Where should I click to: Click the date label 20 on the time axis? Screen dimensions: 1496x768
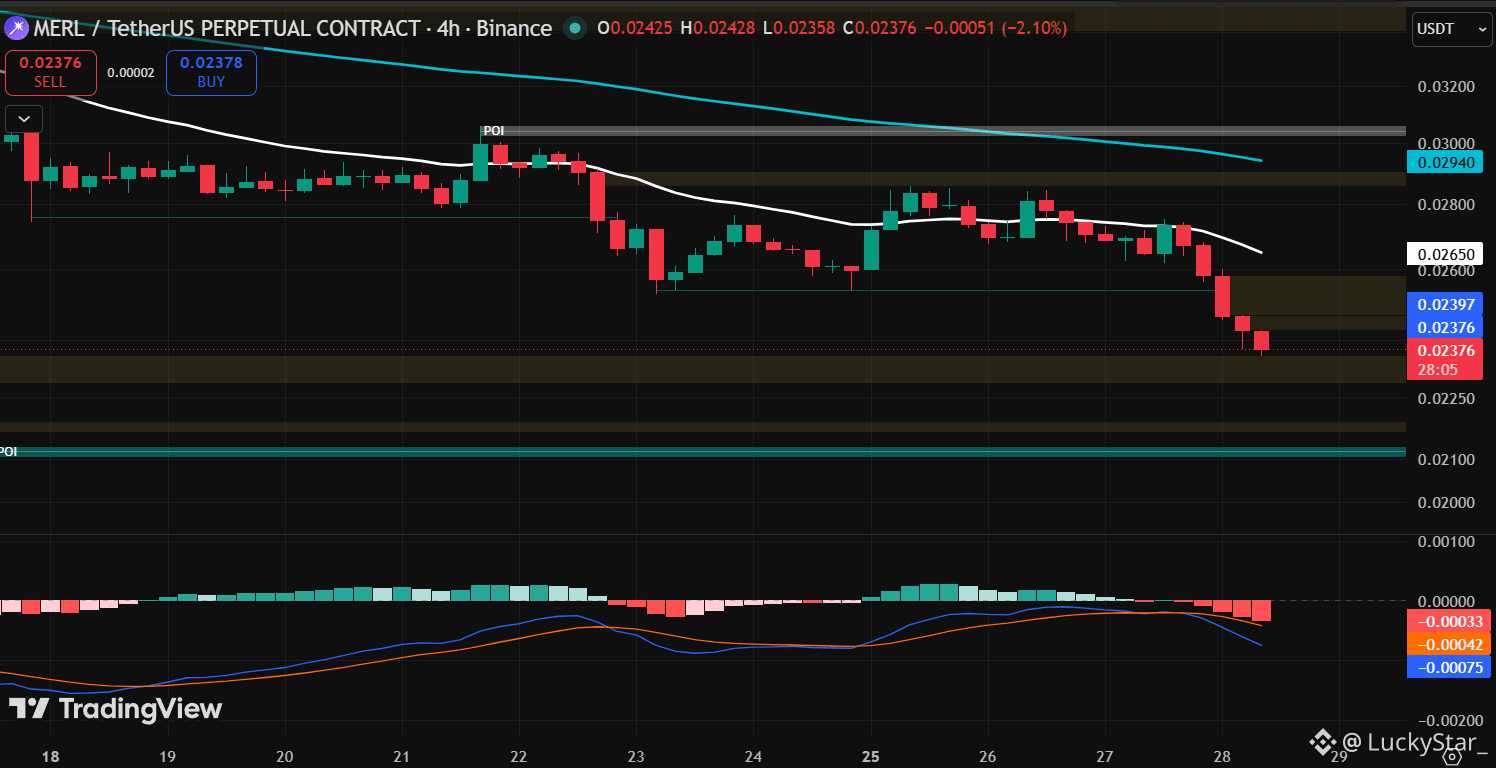coord(284,756)
